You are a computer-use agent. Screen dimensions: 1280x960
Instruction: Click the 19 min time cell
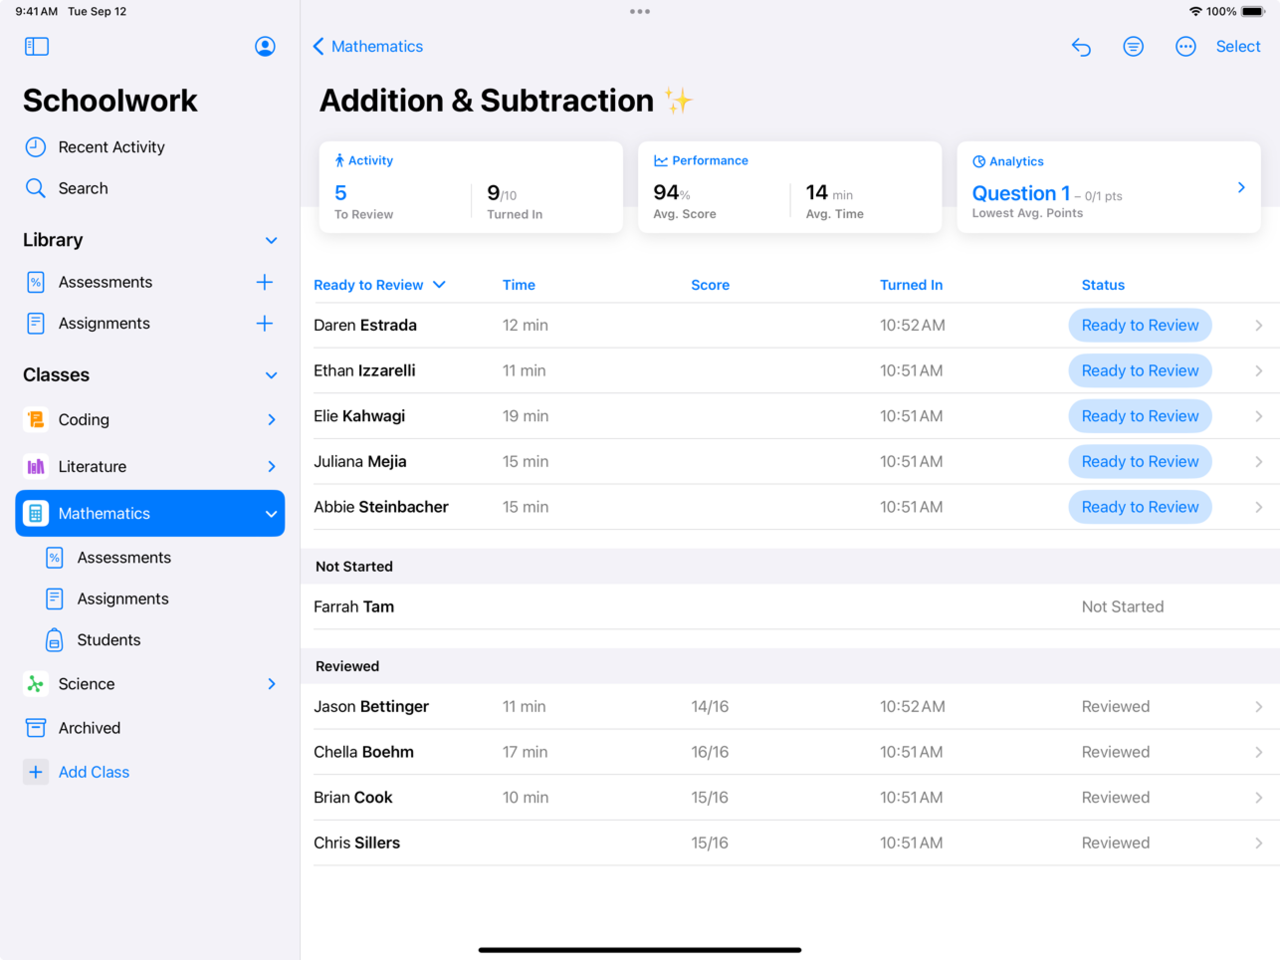pyautogui.click(x=525, y=416)
